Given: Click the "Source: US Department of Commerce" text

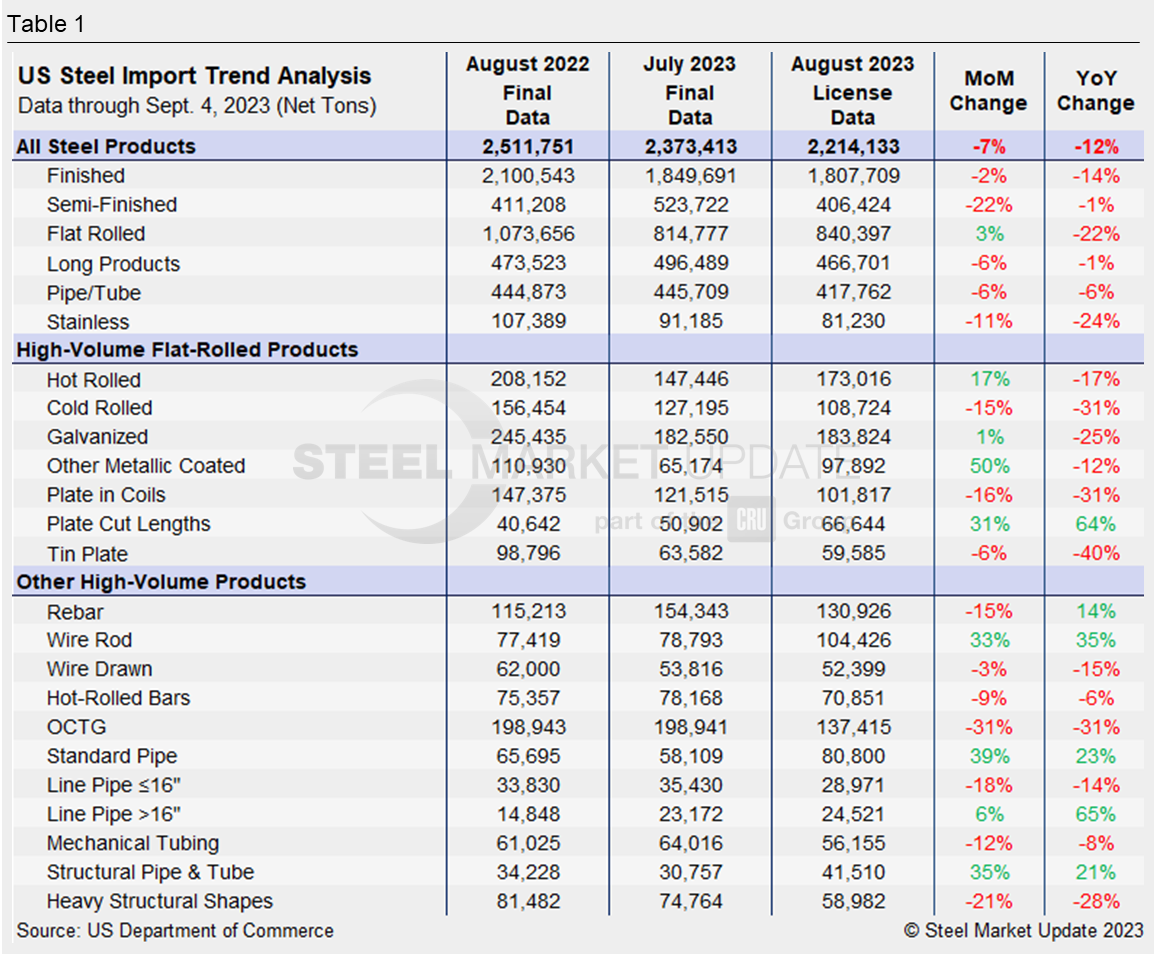Looking at the screenshot, I should (175, 931).
